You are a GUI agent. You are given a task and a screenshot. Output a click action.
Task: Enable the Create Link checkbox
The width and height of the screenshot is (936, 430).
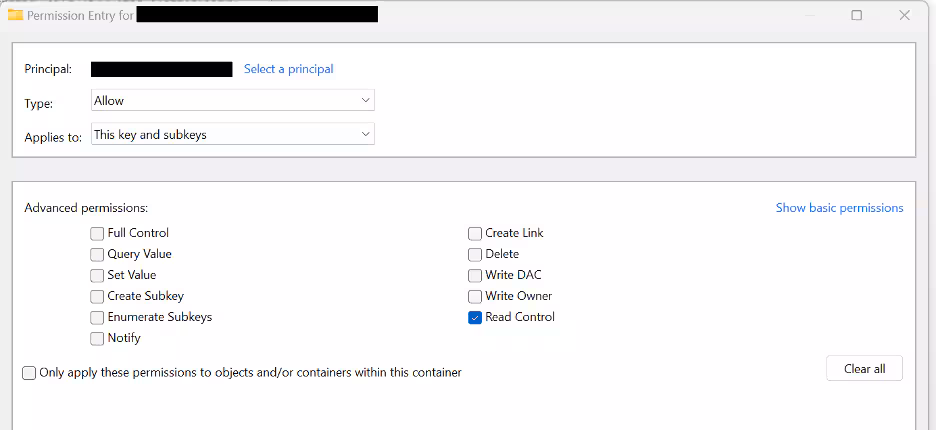coord(475,233)
